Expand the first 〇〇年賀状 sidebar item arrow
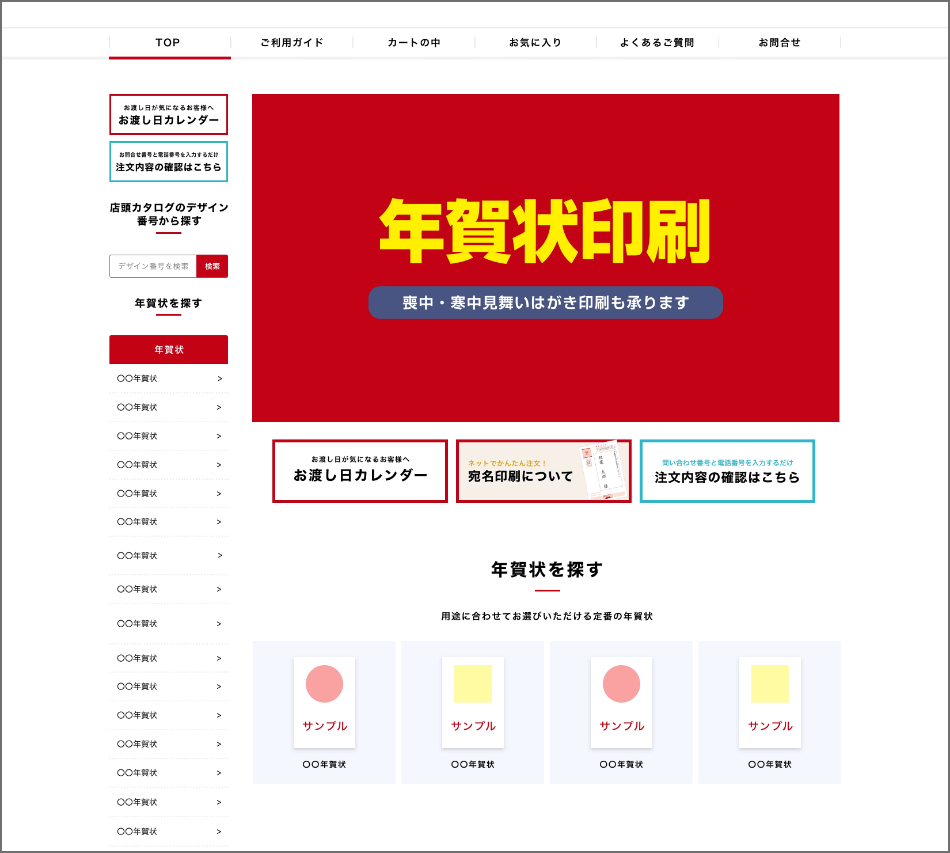This screenshot has width=950, height=853. point(219,379)
